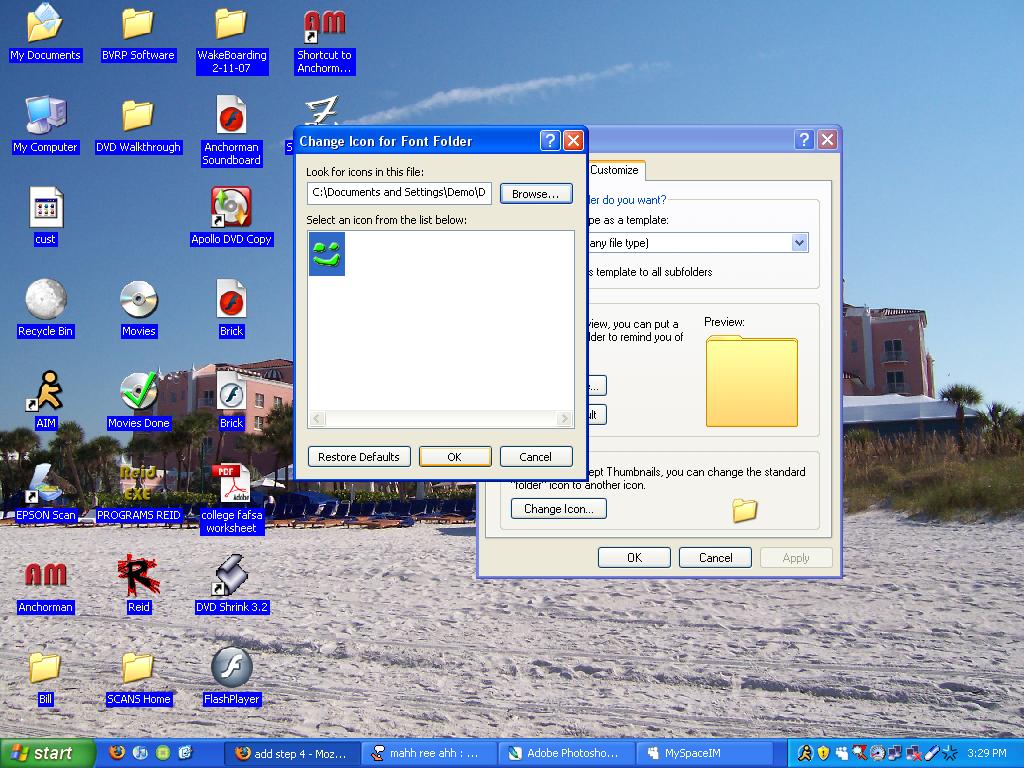Click the EPSON Scan shortcut icon
This screenshot has width=1024, height=768.
click(x=45, y=483)
